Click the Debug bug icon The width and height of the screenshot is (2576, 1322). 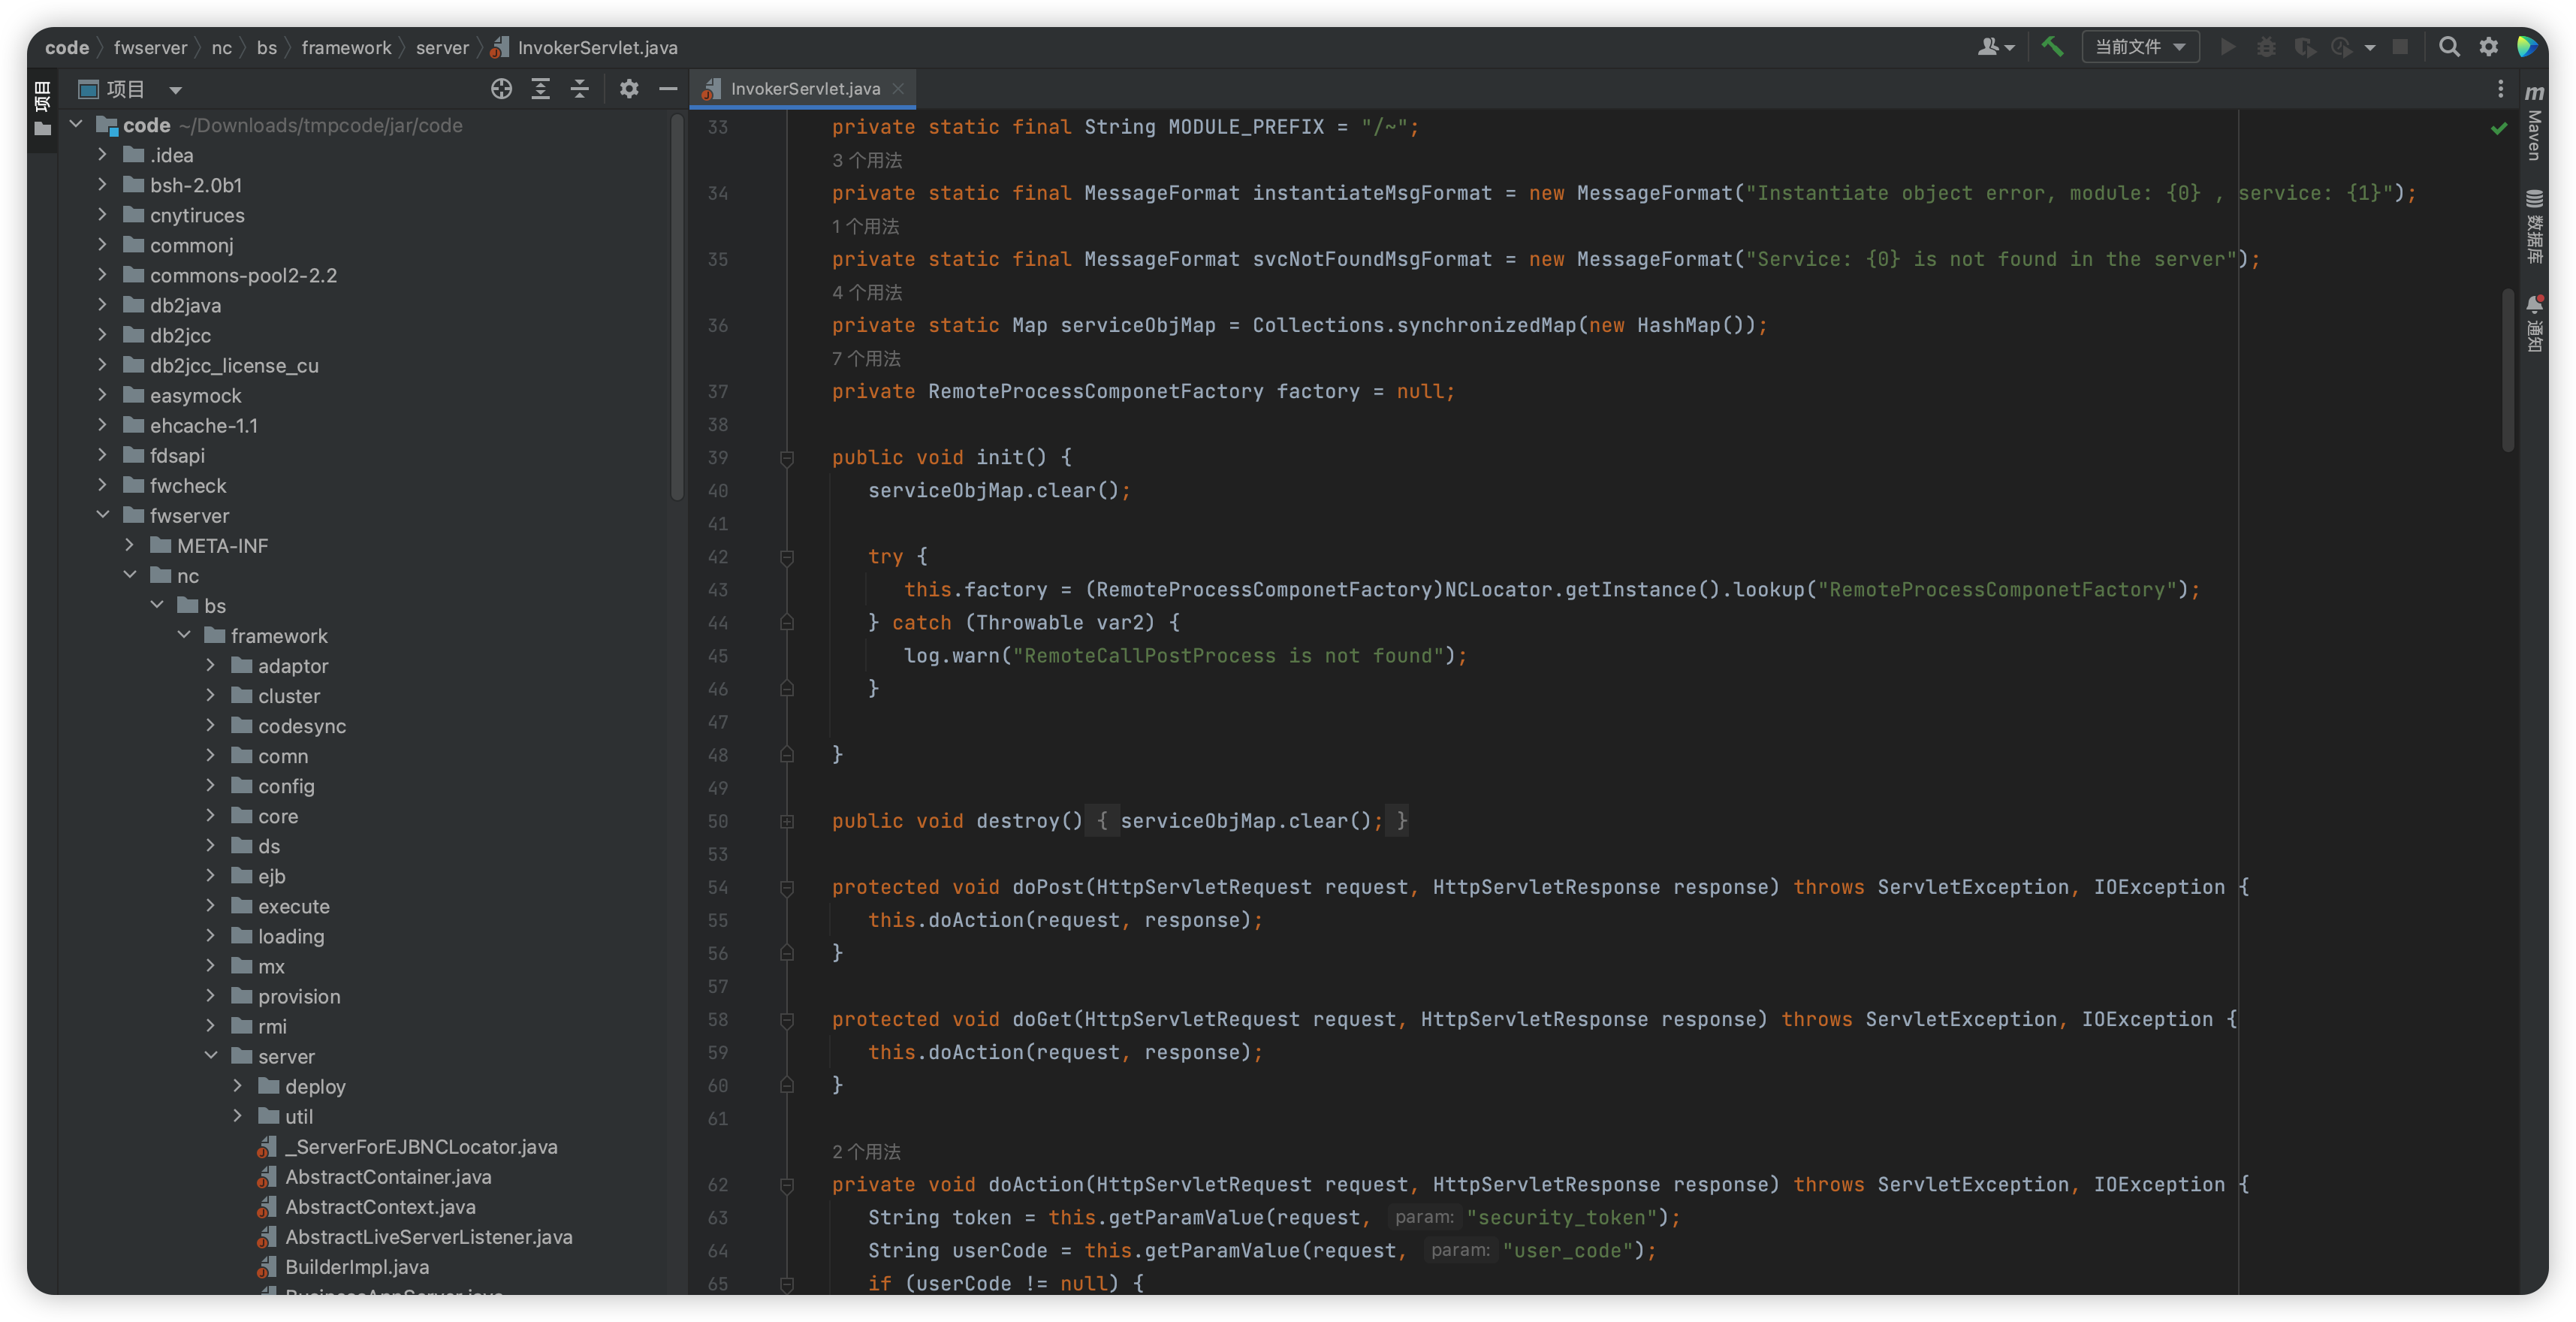[x=2266, y=47]
